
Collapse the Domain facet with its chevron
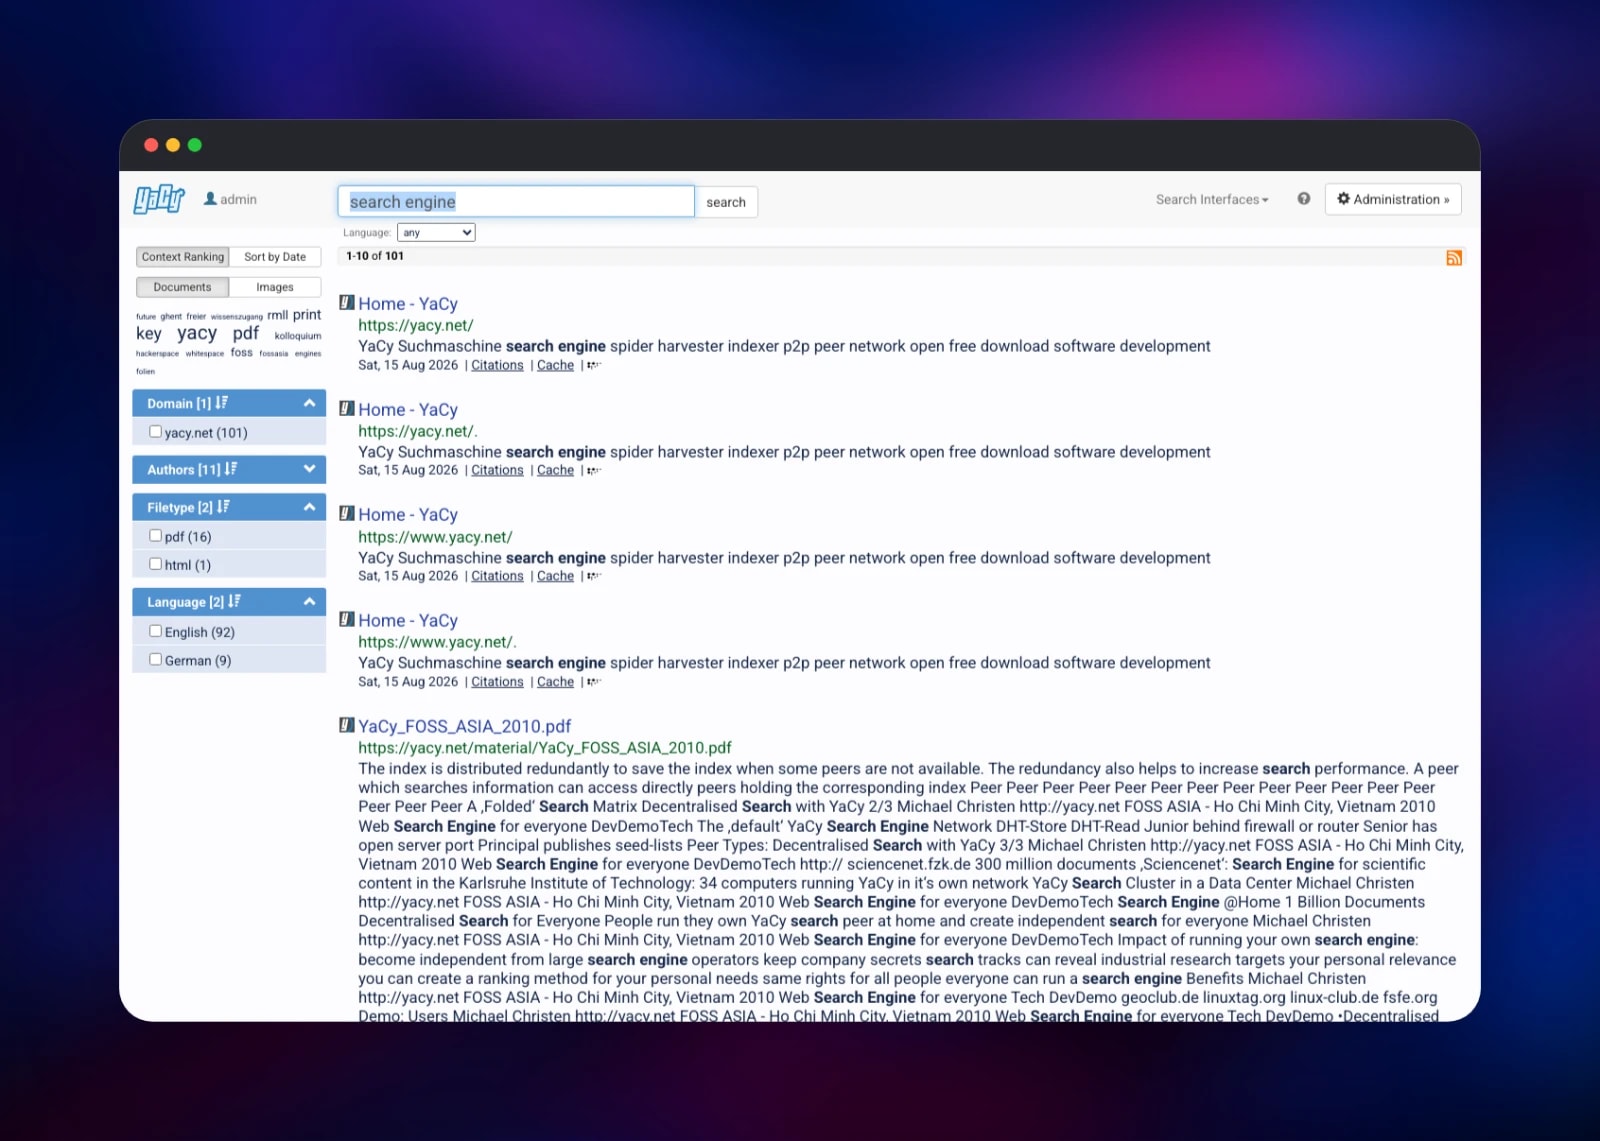(310, 403)
